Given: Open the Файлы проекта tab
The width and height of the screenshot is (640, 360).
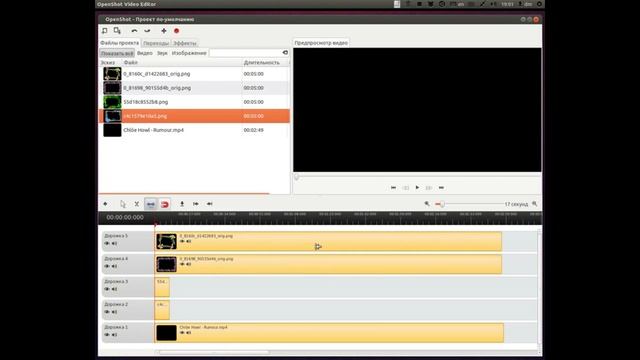Looking at the screenshot, I should point(120,43).
